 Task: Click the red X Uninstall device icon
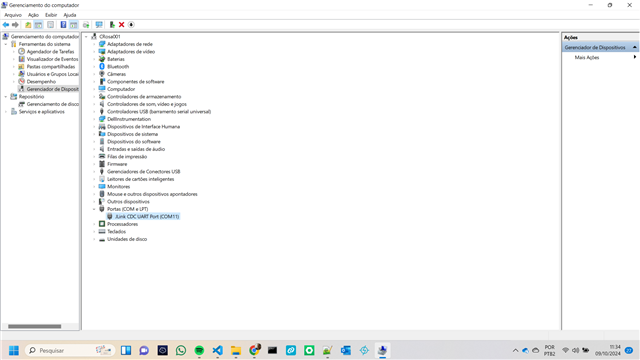point(121,25)
